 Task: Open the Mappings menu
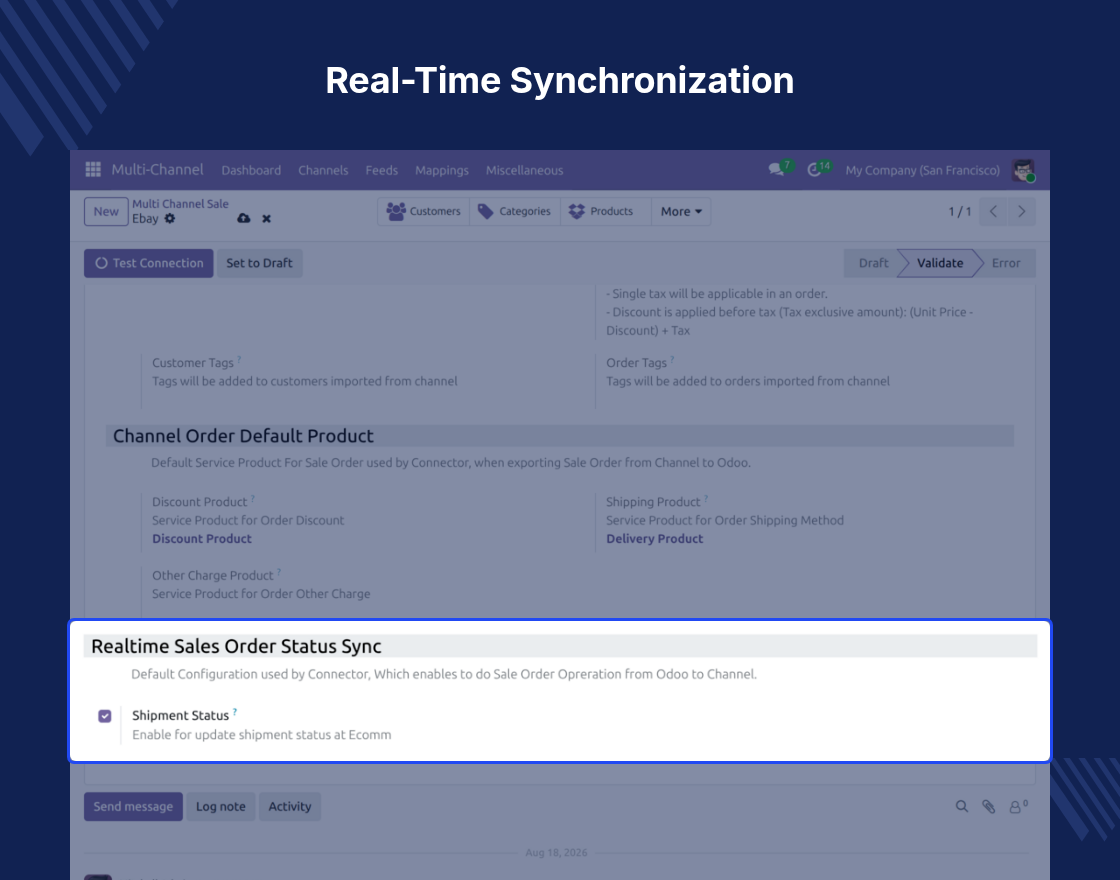[441, 170]
